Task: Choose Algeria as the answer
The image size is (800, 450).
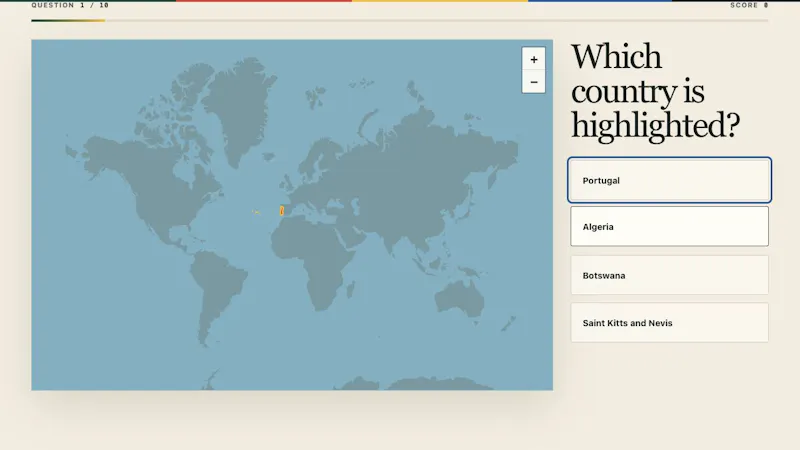Action: point(669,227)
